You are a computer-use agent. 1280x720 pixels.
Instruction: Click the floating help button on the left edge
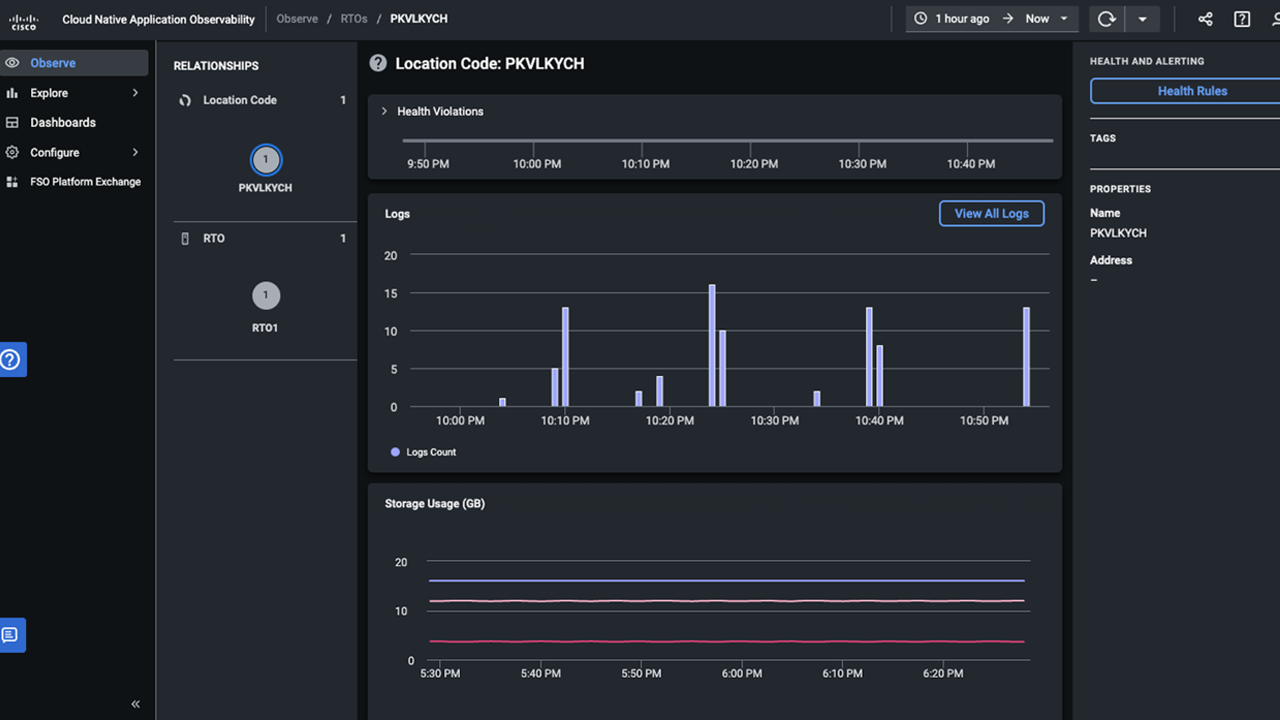12,360
